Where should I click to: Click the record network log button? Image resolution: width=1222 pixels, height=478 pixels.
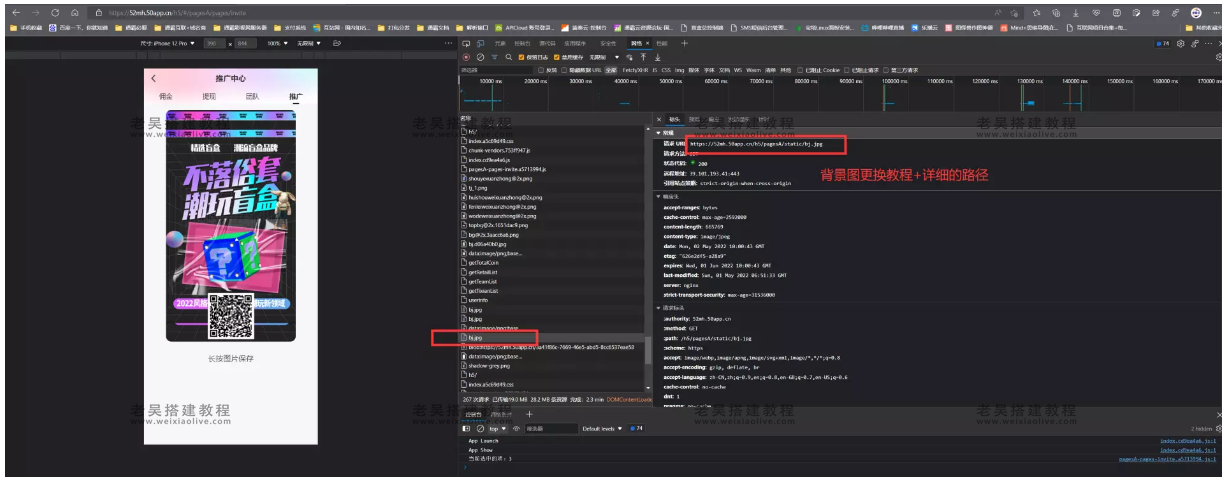pyautogui.click(x=467, y=57)
